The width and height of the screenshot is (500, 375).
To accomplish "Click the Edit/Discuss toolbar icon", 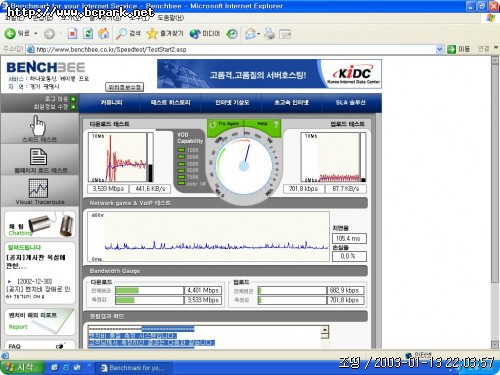I will click(x=285, y=34).
